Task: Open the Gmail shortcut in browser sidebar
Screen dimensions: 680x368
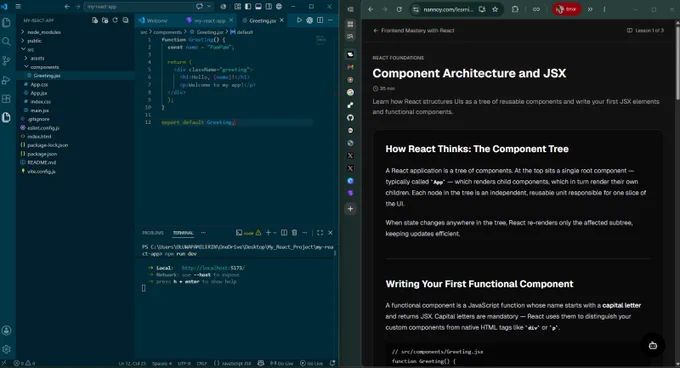Action: (x=350, y=67)
